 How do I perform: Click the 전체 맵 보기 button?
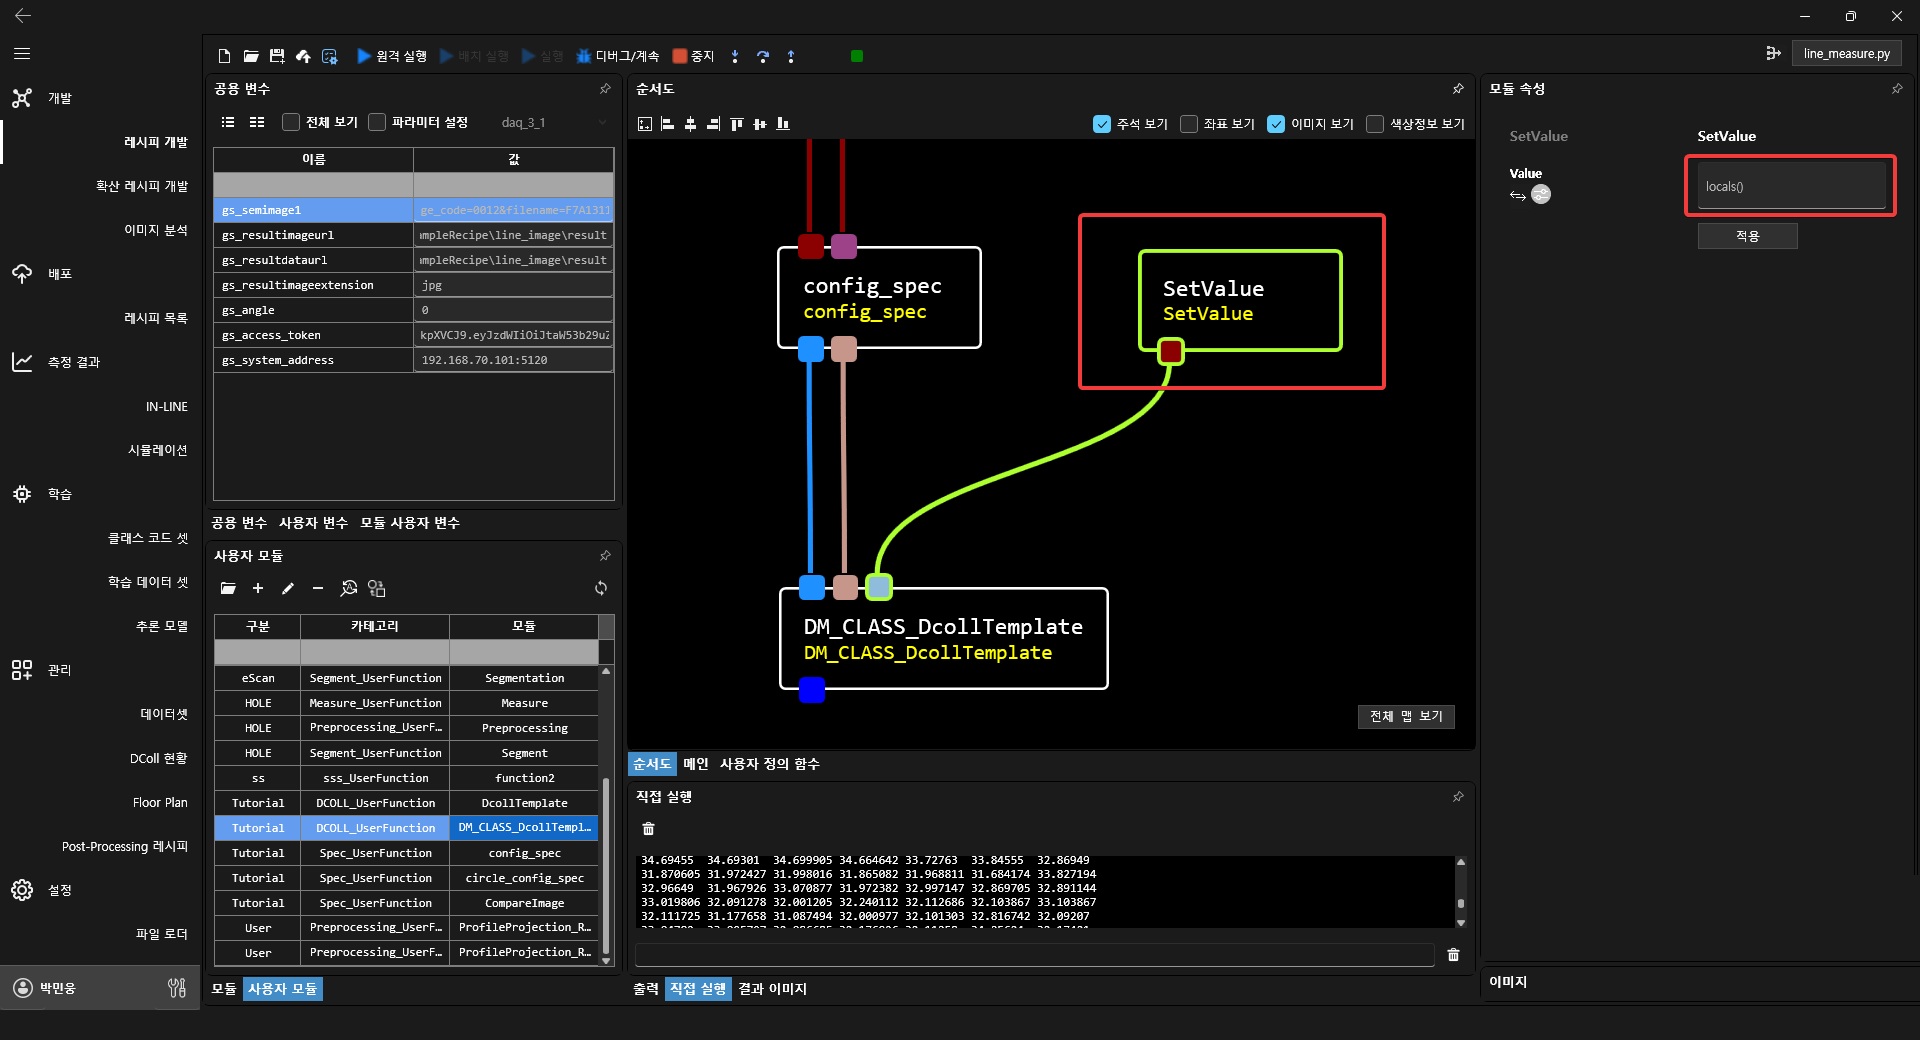coord(1405,716)
